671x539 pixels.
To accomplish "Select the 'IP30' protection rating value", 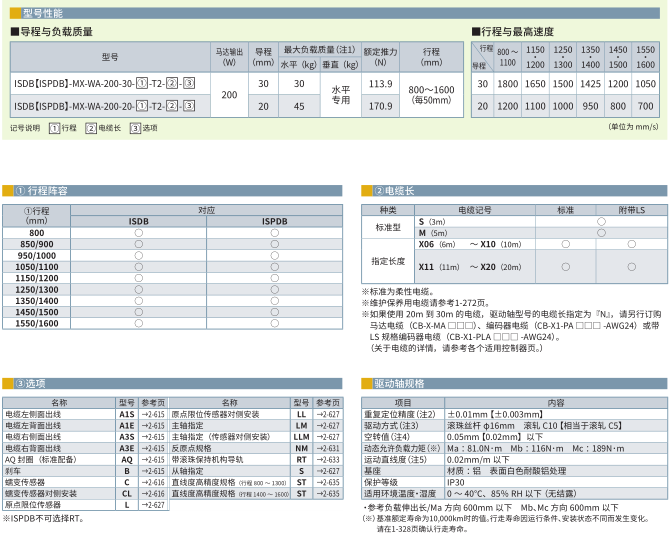I will point(455,482).
